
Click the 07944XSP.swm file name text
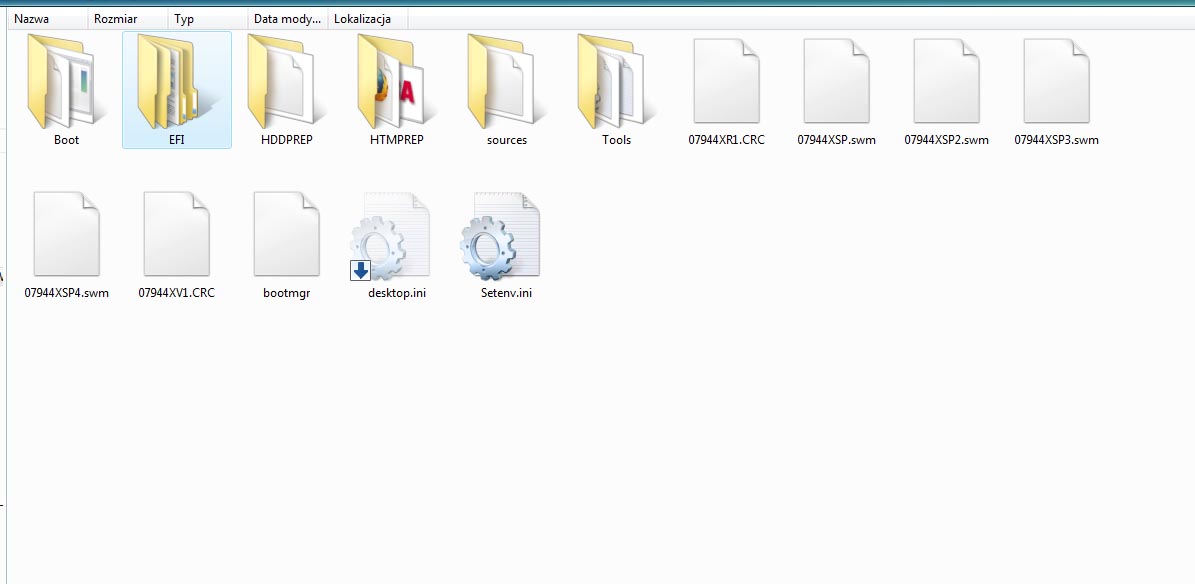tap(836, 140)
